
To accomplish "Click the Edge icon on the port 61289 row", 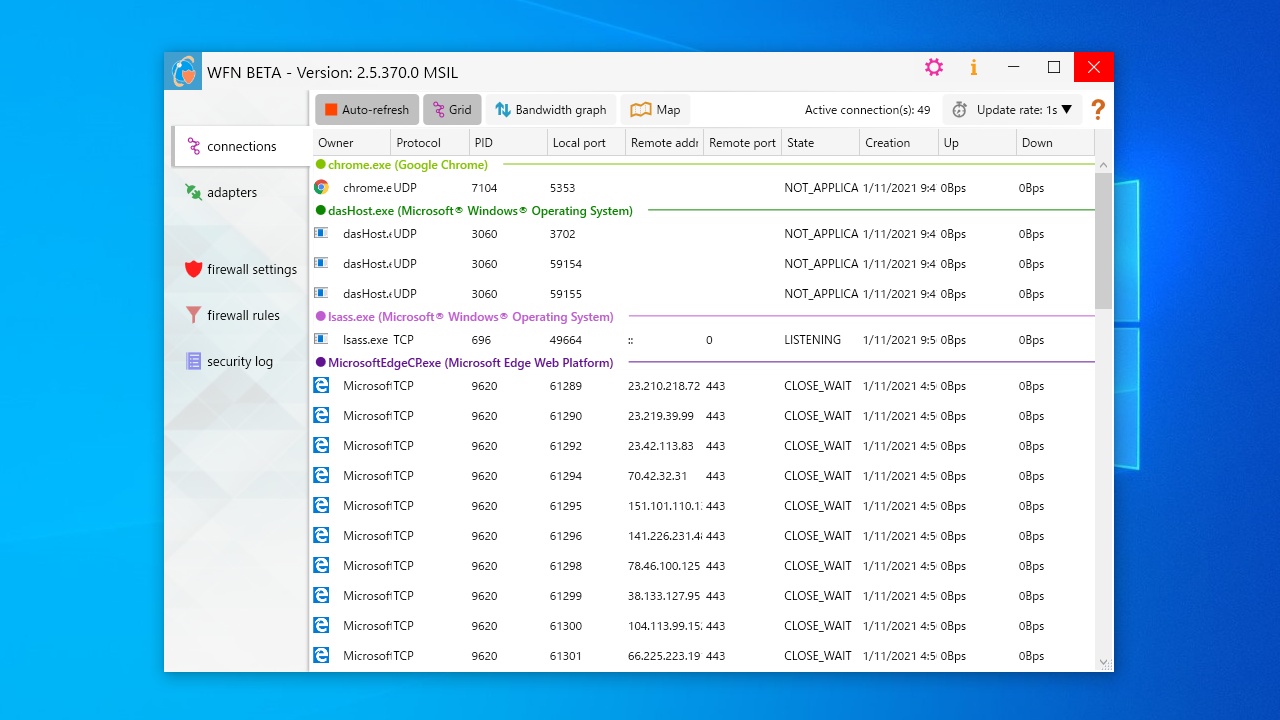I will (x=321, y=385).
